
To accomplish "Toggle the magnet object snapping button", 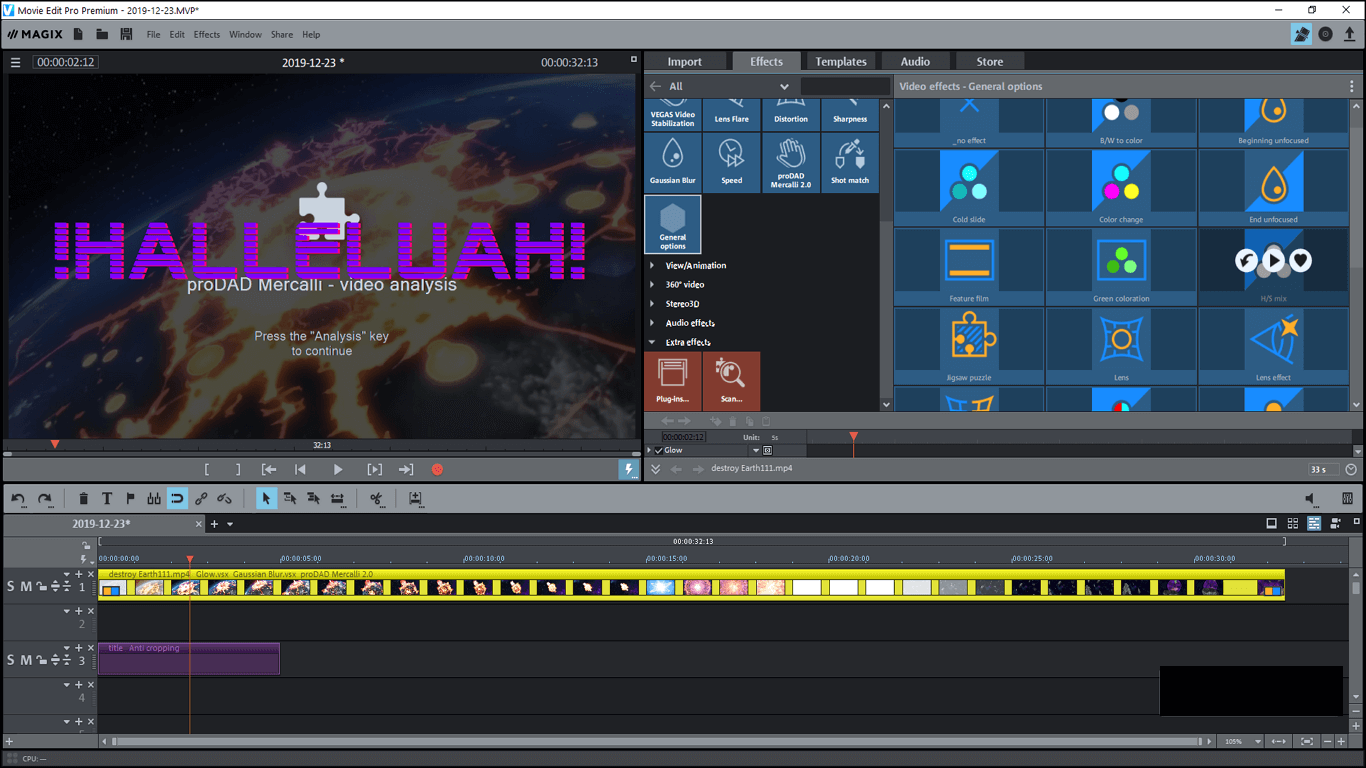I will (x=177, y=498).
